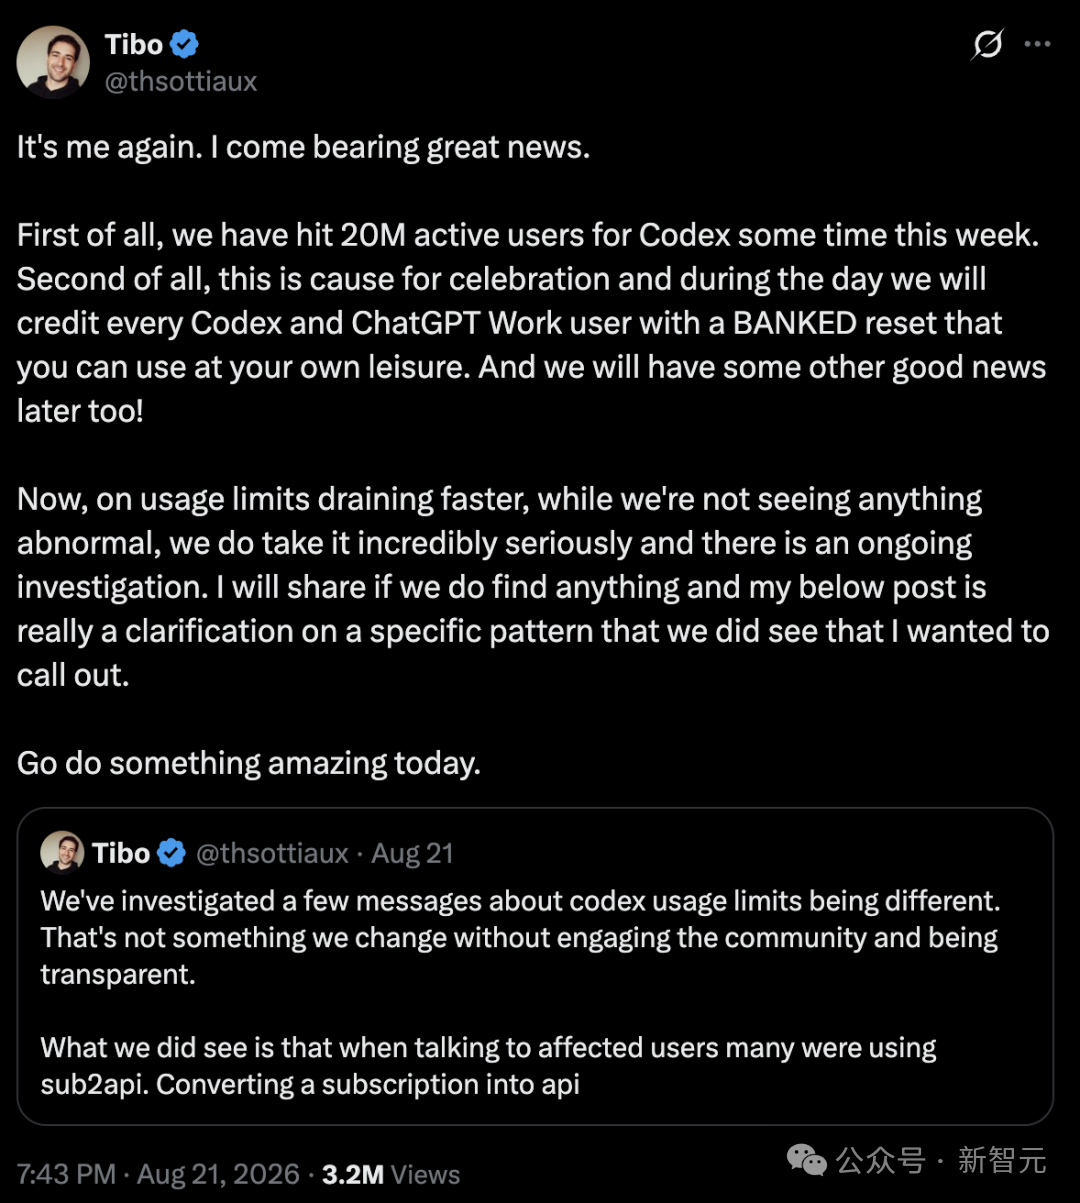Screen dimensions: 1080x1203
Task: Click the sentence "Go do something amazing today."
Action: point(249,763)
